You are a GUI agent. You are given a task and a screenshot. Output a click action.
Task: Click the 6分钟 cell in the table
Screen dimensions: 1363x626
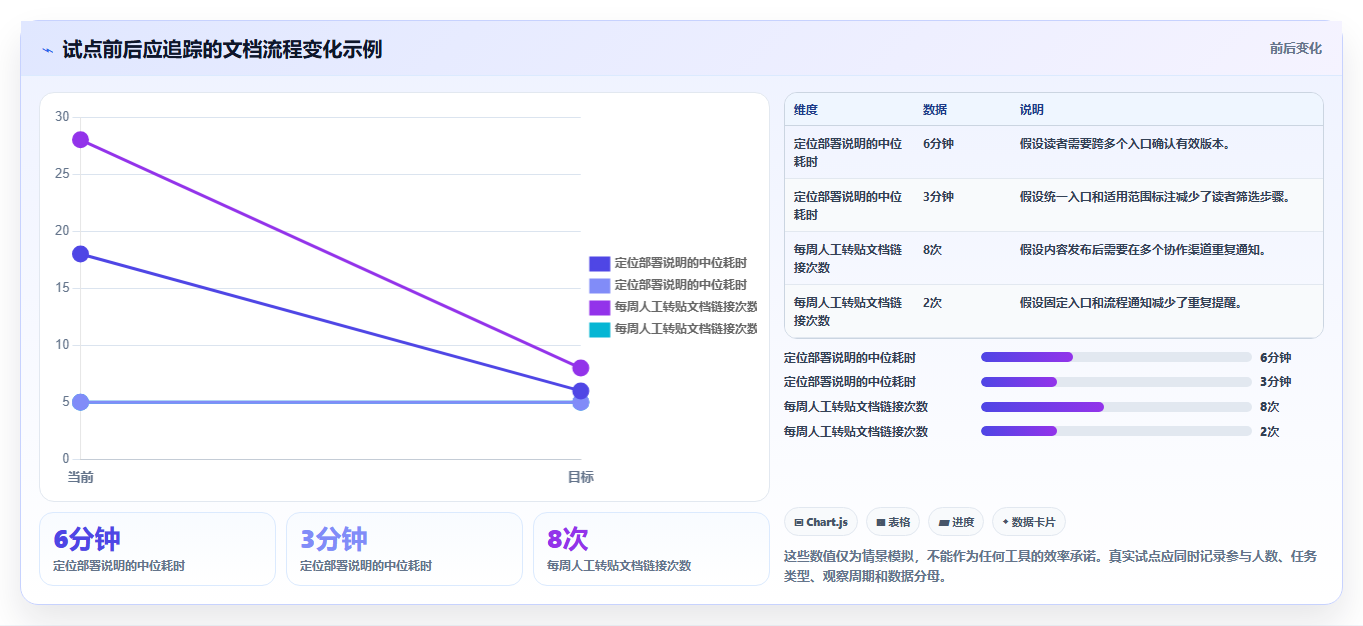(938, 144)
